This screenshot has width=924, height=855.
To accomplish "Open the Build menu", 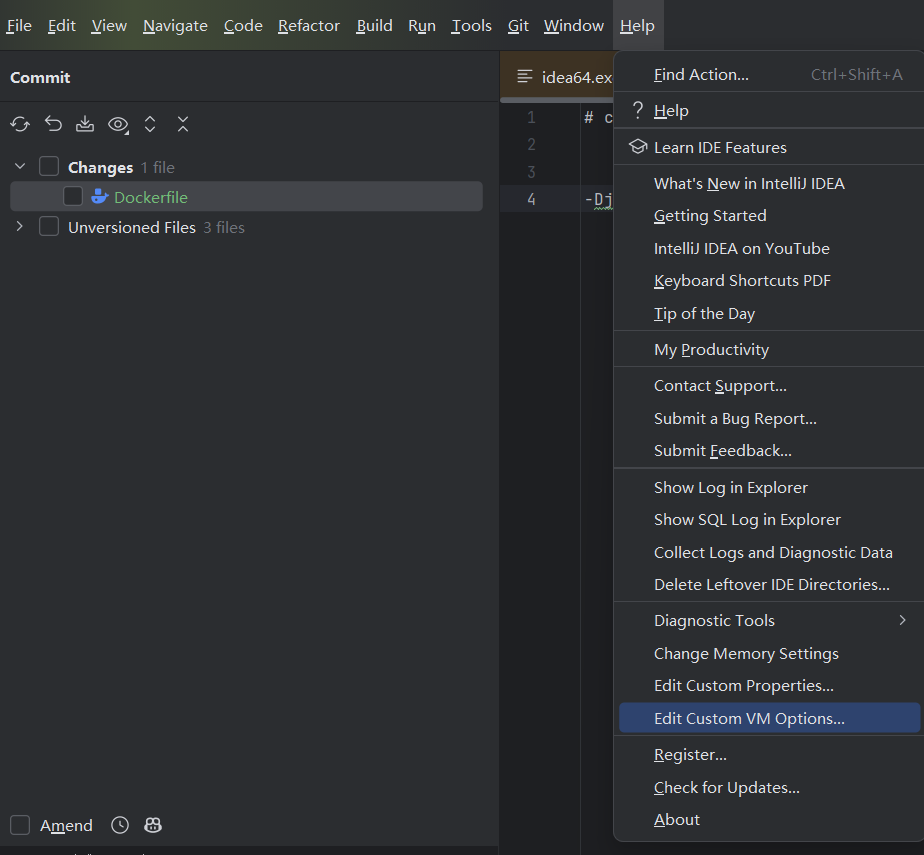I will (374, 26).
